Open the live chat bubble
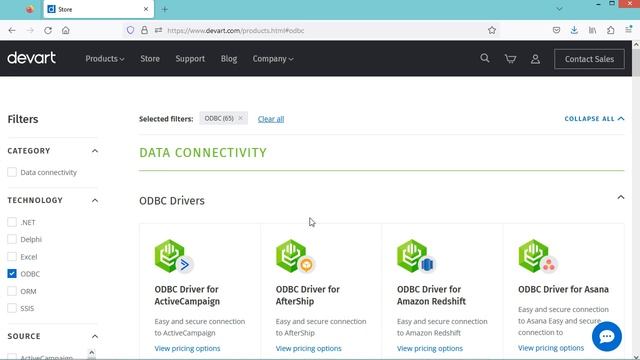Image resolution: width=640 pixels, height=360 pixels. (x=607, y=336)
